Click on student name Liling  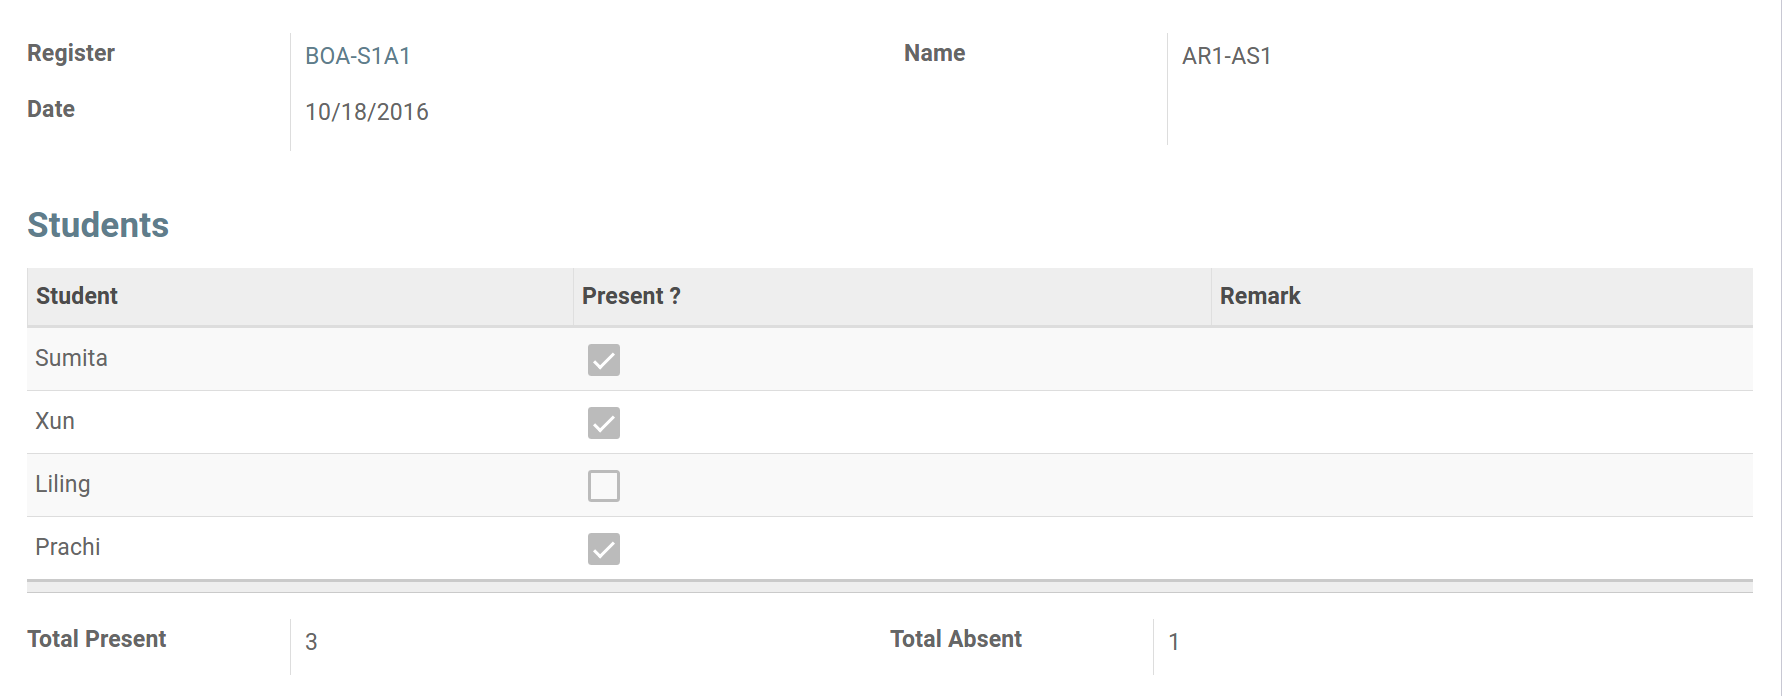coord(63,484)
